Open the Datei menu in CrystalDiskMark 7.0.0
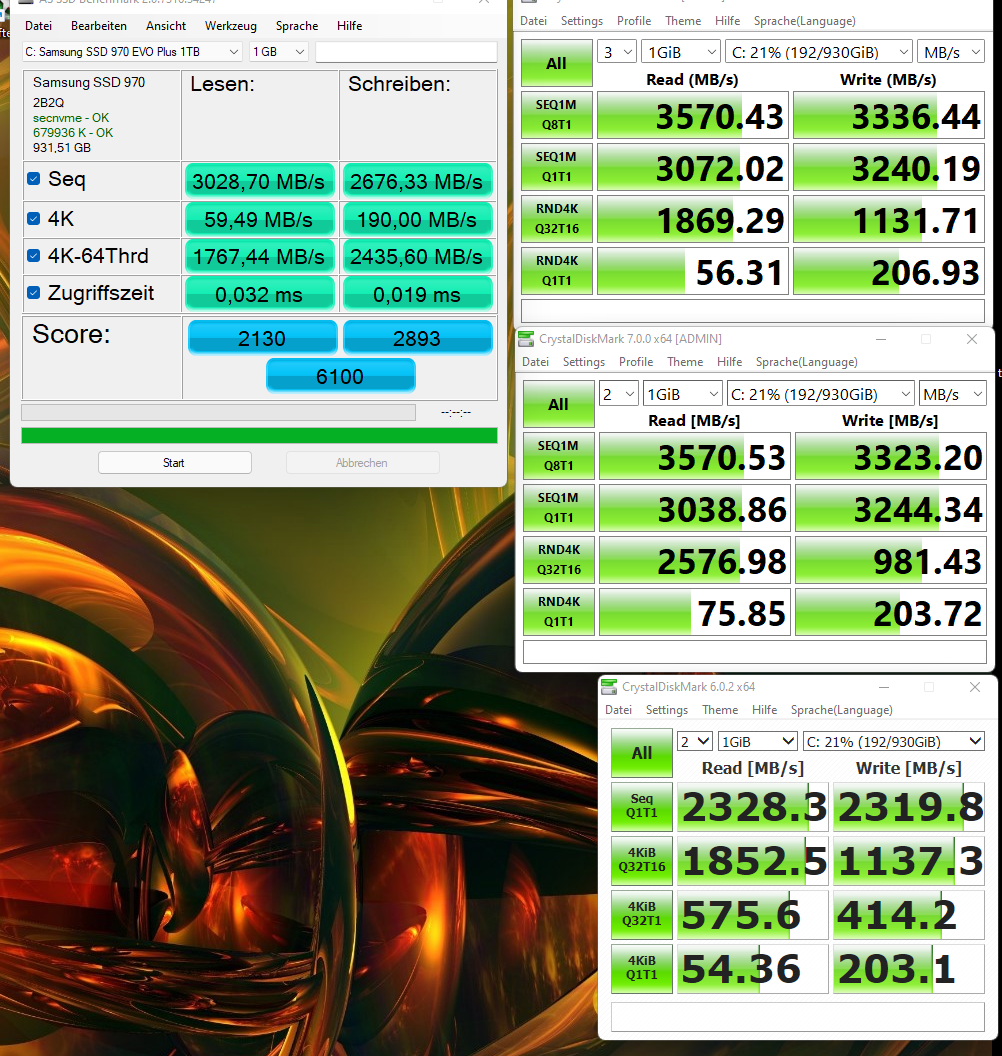This screenshot has width=1002, height=1056. pyautogui.click(x=535, y=362)
